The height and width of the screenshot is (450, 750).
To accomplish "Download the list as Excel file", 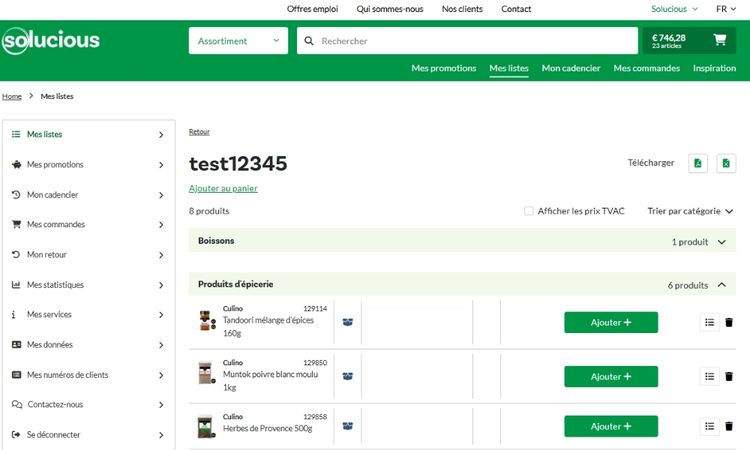I will 726,163.
